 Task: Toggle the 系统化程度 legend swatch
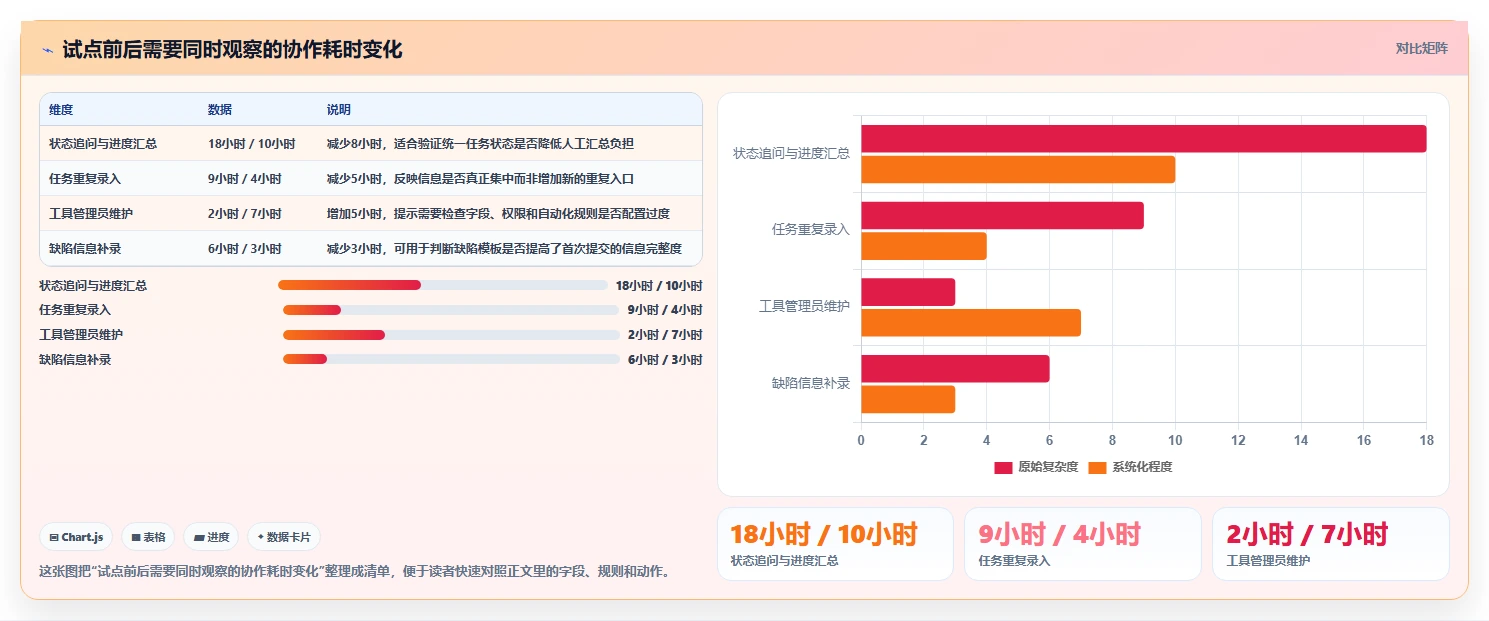pyautogui.click(x=1097, y=467)
